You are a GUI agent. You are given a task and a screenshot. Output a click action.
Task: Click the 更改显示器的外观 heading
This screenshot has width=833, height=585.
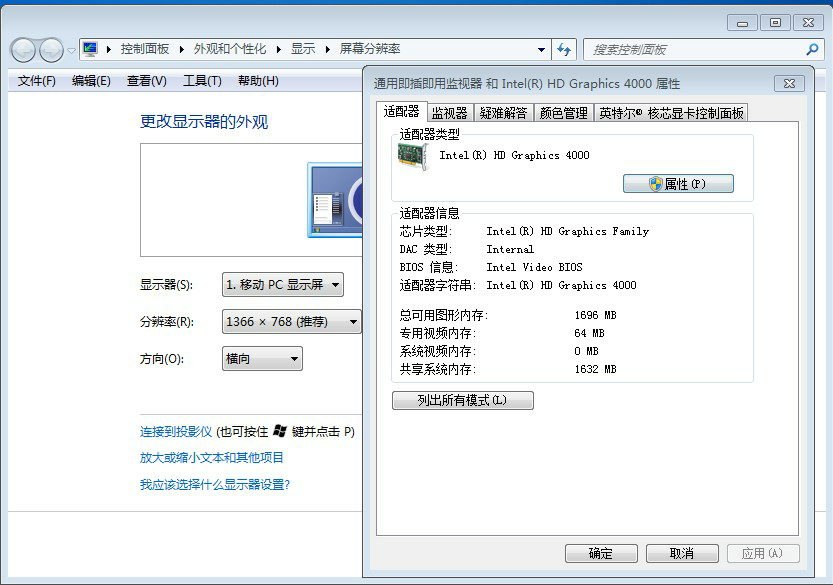click(x=204, y=122)
